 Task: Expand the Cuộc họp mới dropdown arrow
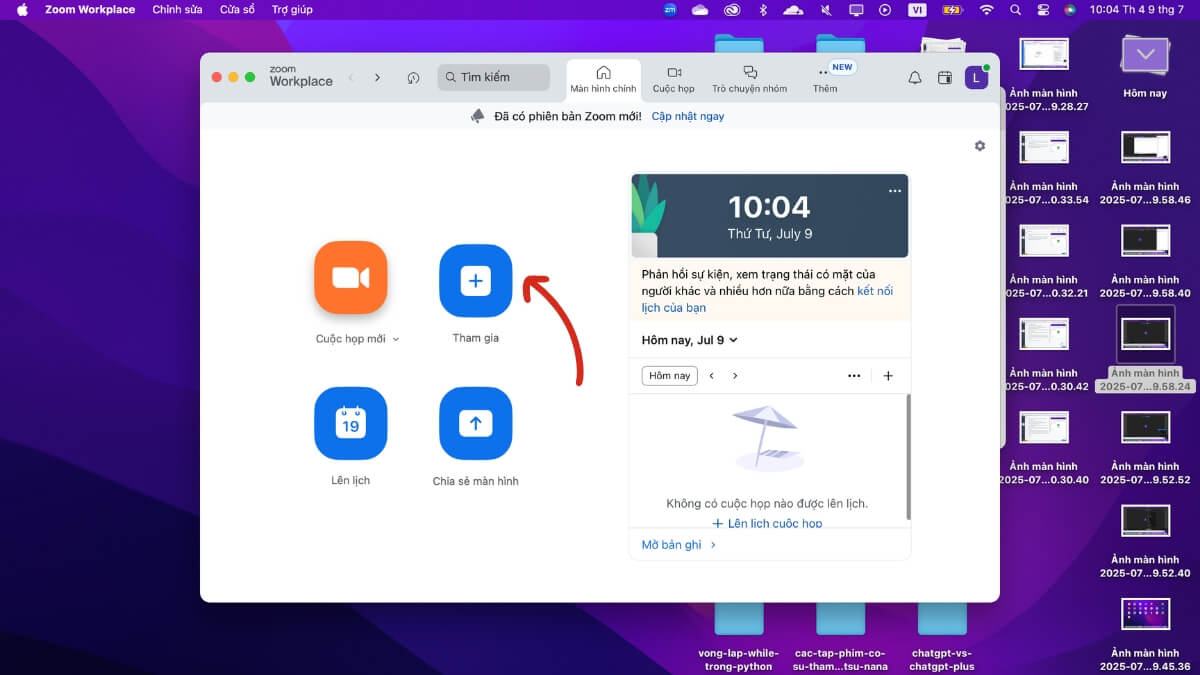click(396, 340)
